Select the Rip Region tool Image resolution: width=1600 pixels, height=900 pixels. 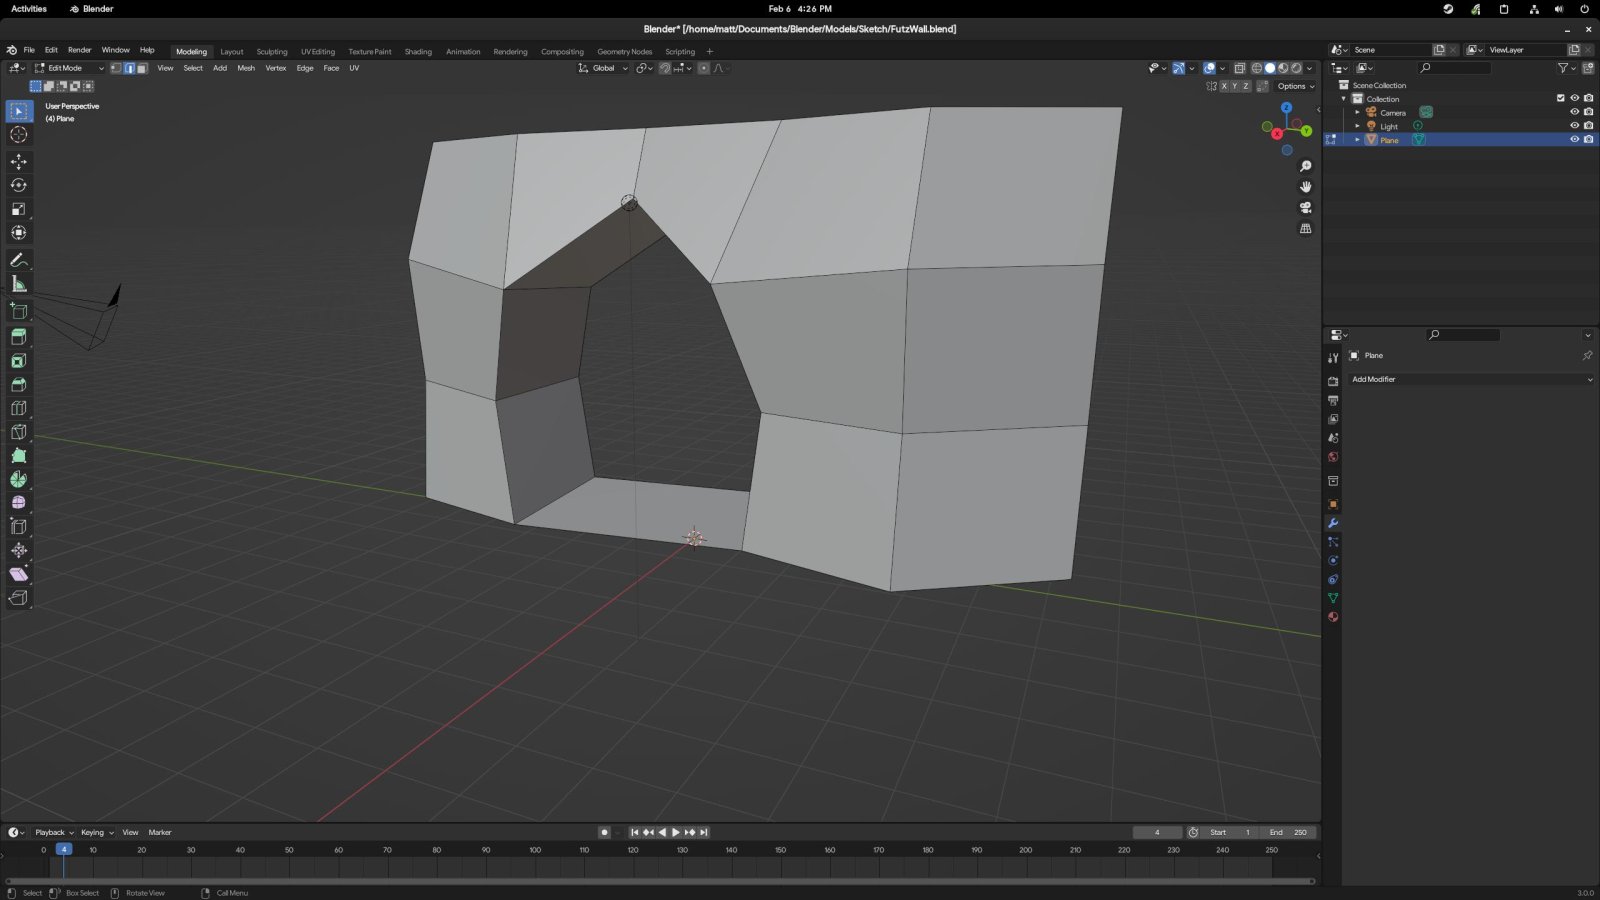[x=18, y=598]
